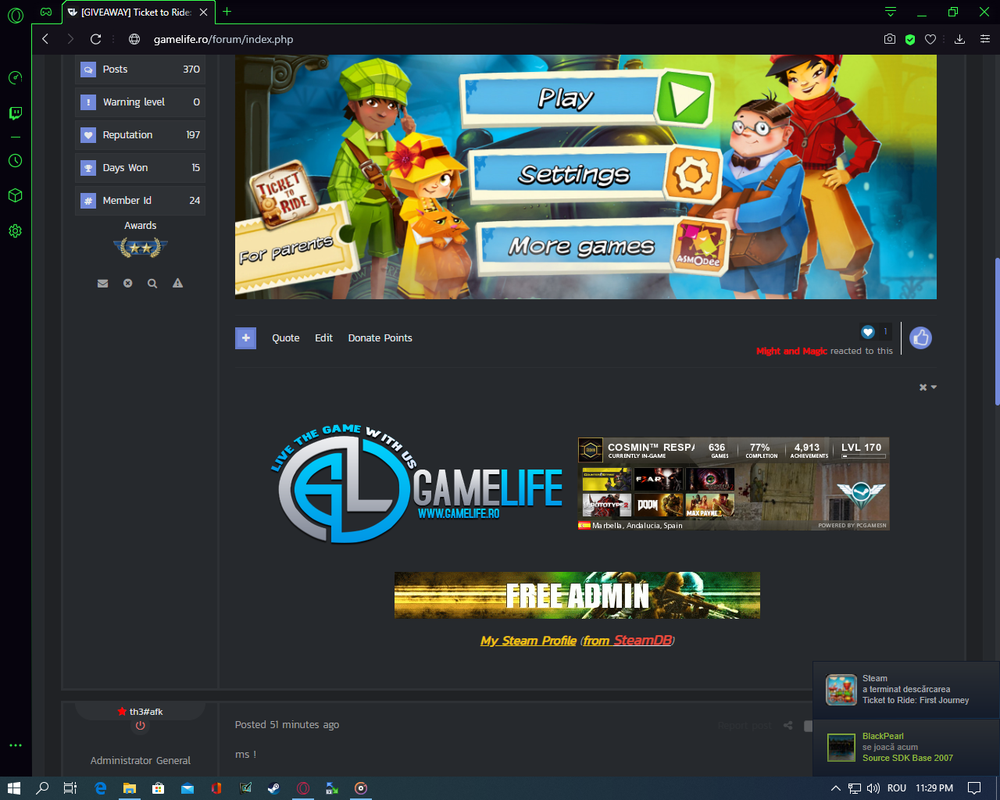
Task: Open Might and Magic user profile
Action: [x=791, y=351]
